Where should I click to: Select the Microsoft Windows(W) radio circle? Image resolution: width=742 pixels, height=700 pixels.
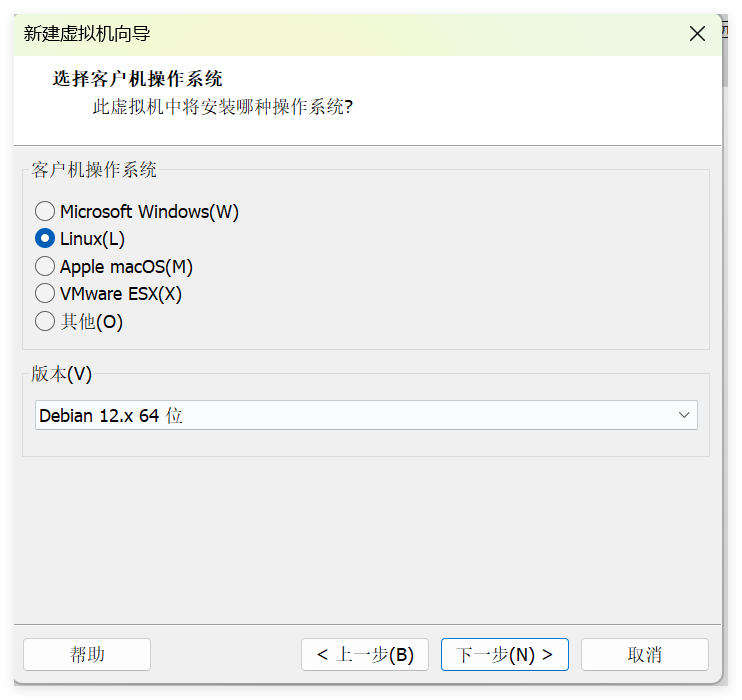[45, 212]
